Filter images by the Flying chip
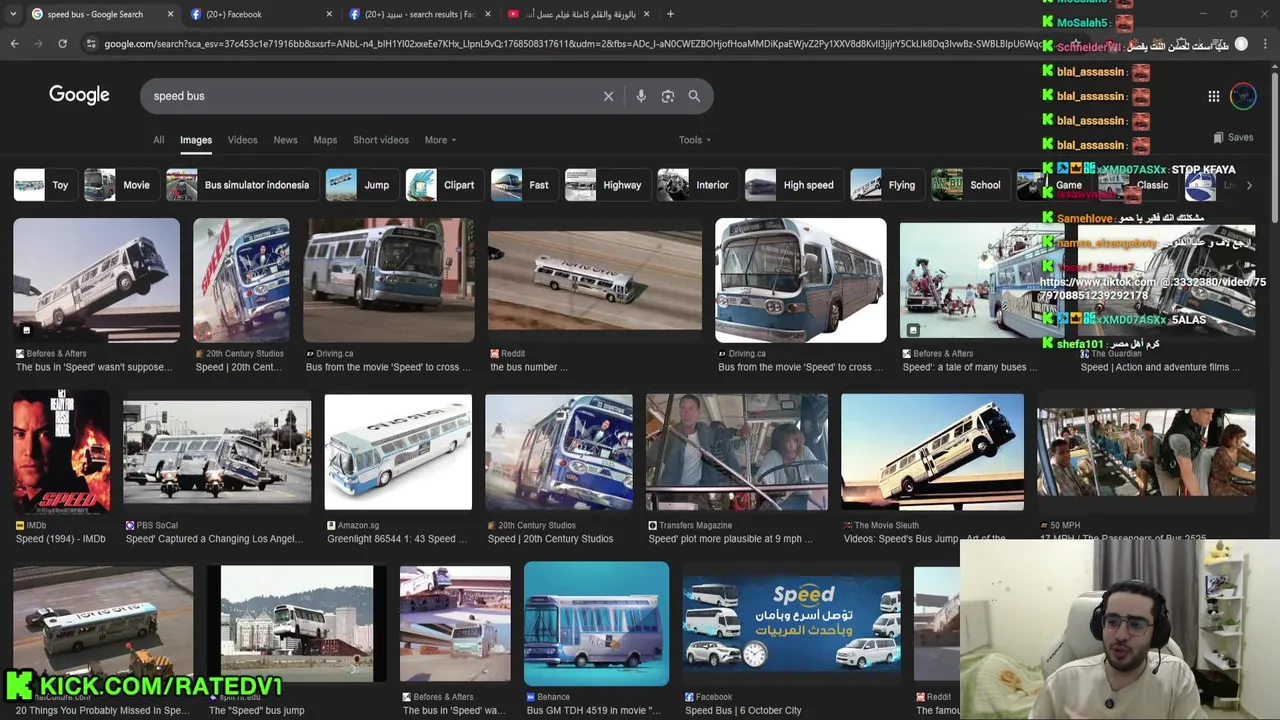This screenshot has height=720, width=1280. click(x=886, y=185)
